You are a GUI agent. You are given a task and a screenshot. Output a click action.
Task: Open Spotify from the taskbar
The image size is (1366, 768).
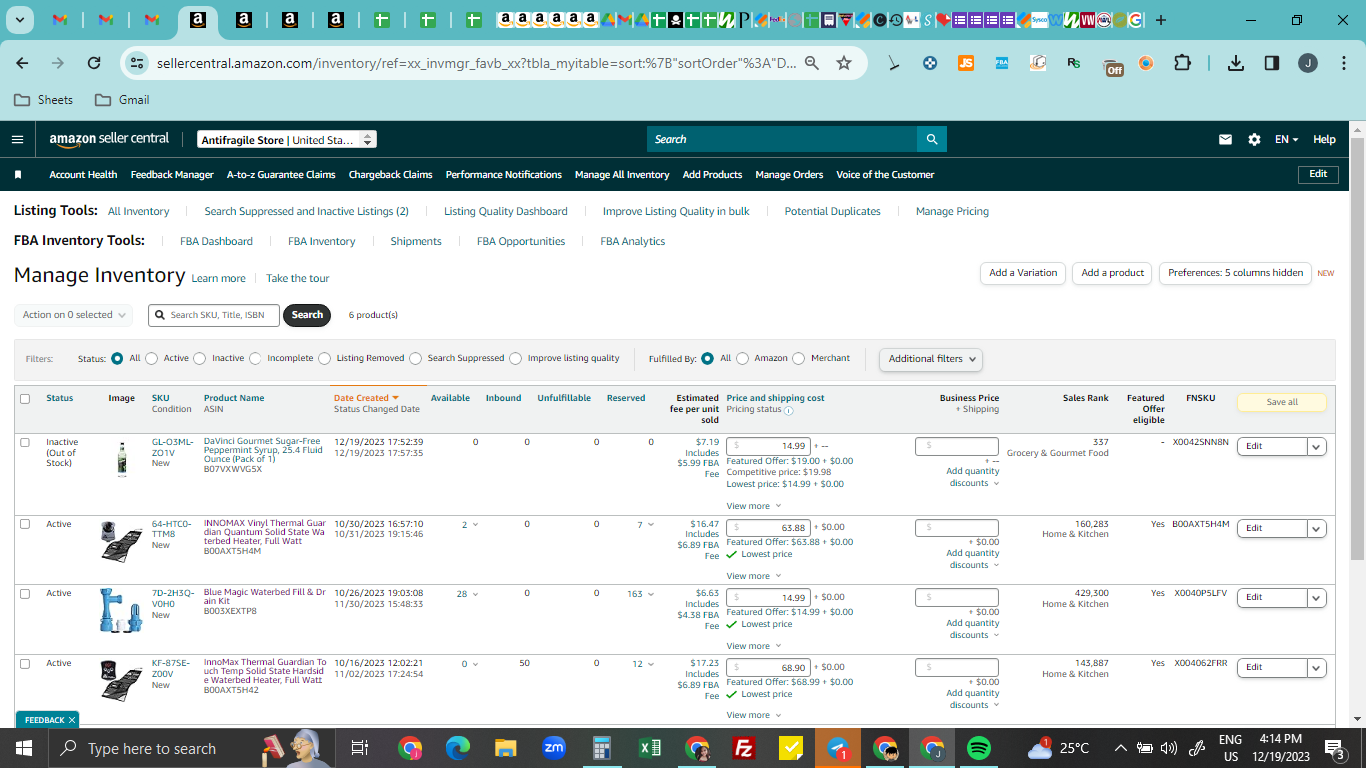pos(979,748)
